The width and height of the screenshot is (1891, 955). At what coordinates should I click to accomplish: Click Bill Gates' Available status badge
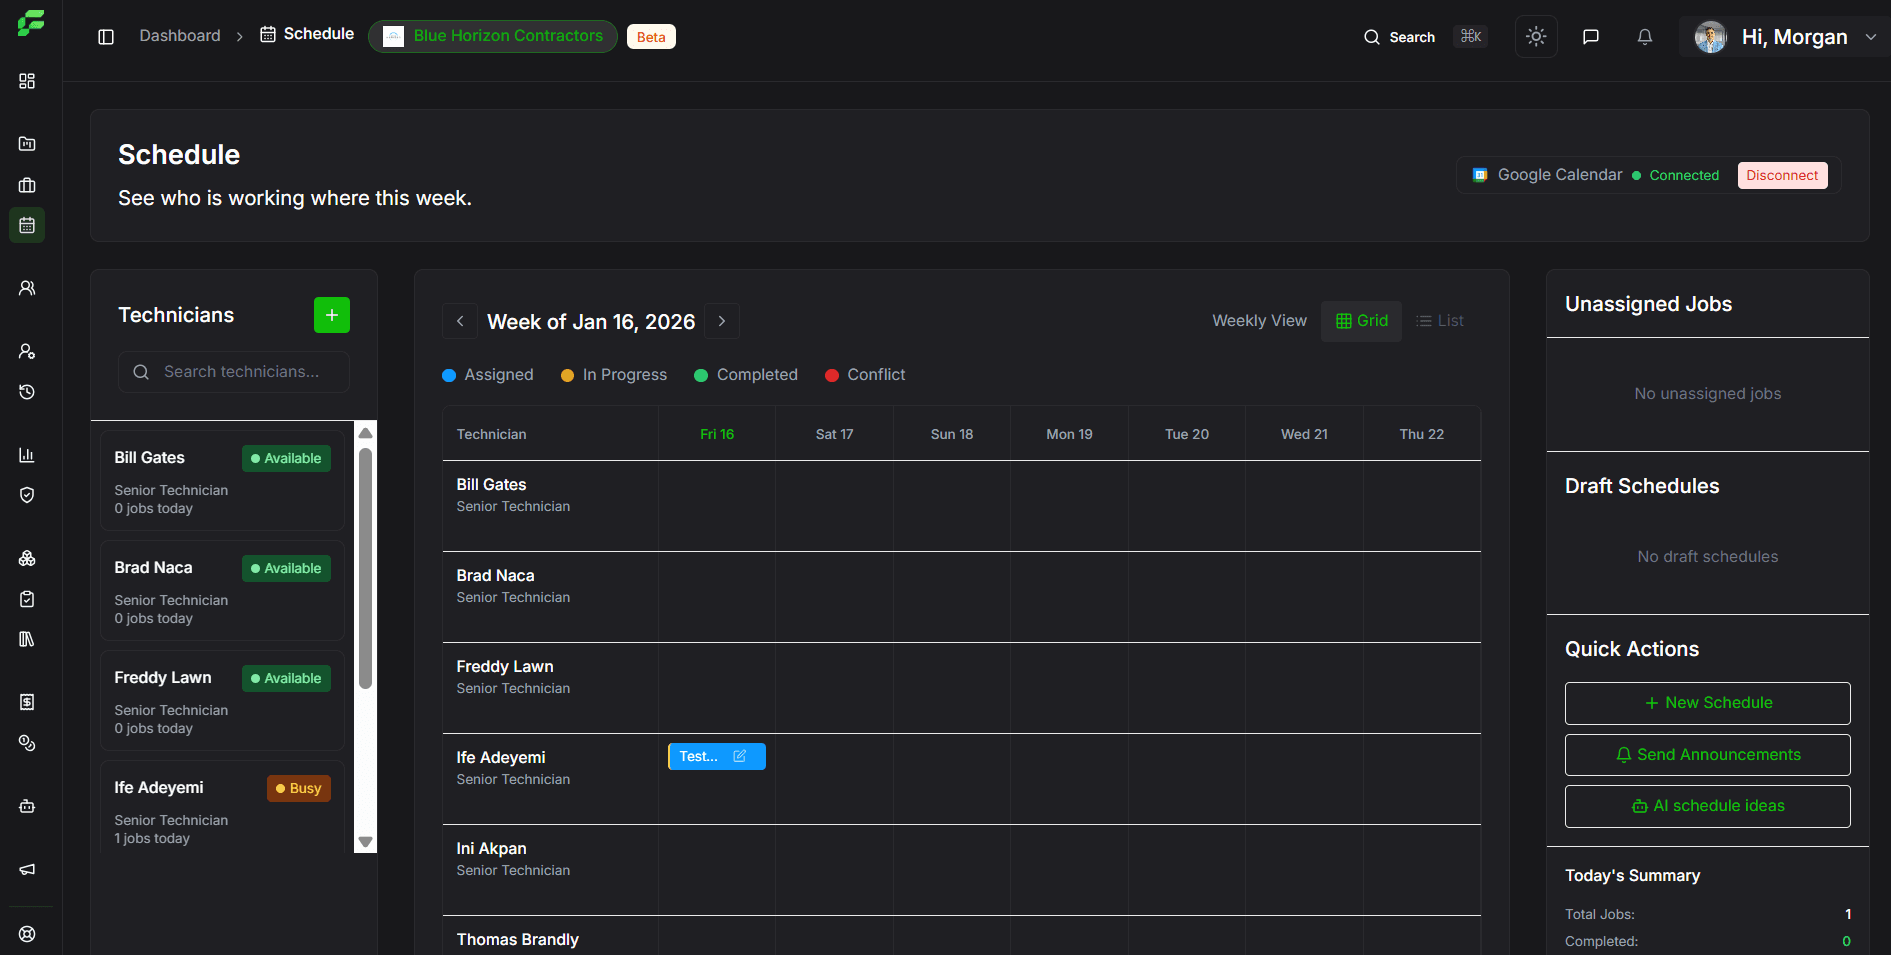point(286,458)
